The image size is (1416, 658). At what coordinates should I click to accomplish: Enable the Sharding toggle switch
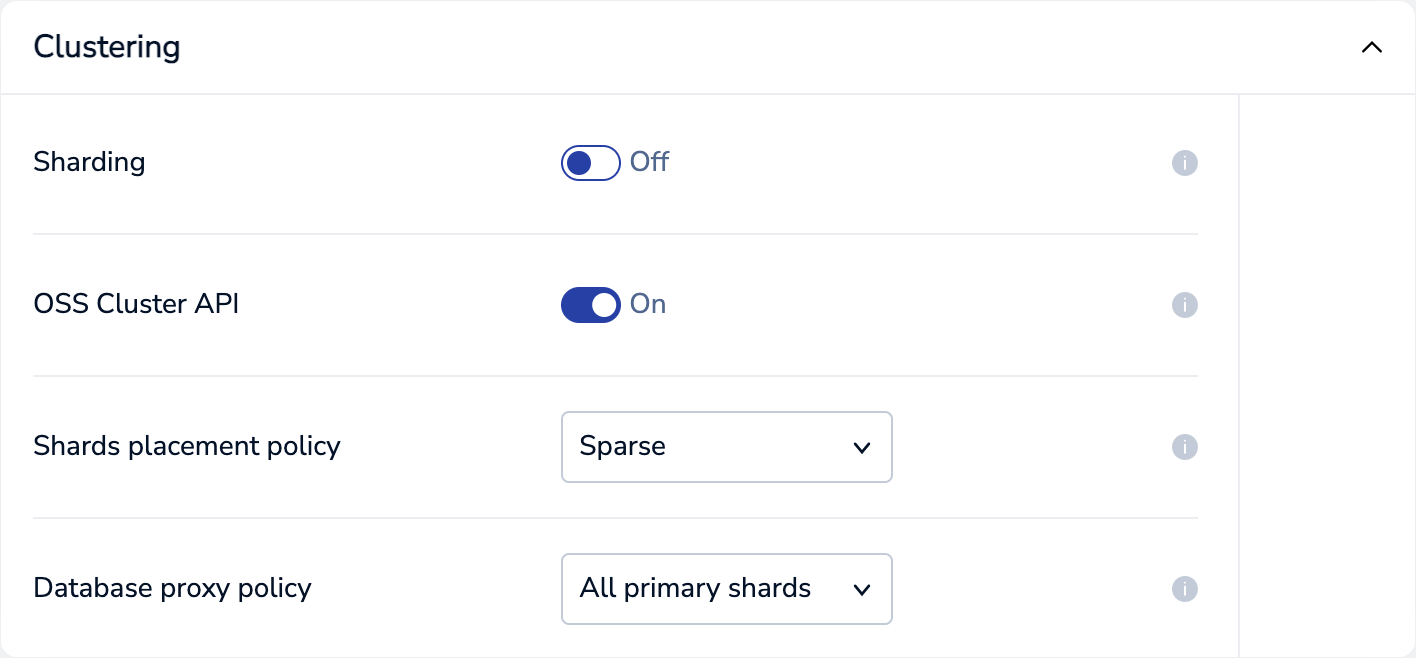(590, 162)
